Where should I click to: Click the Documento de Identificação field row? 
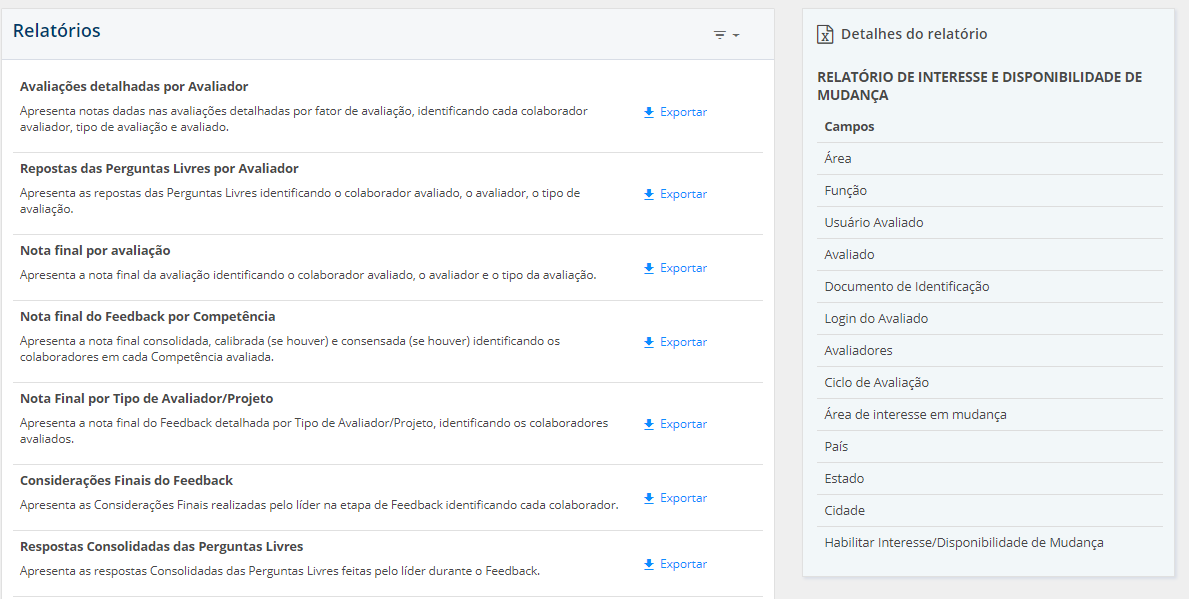pos(906,287)
